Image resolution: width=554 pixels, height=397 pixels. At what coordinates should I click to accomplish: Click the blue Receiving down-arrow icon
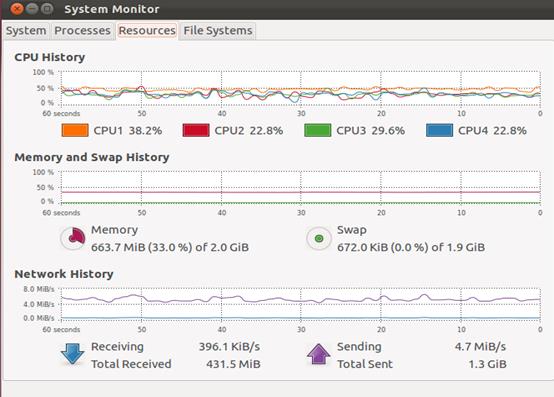coord(72,354)
